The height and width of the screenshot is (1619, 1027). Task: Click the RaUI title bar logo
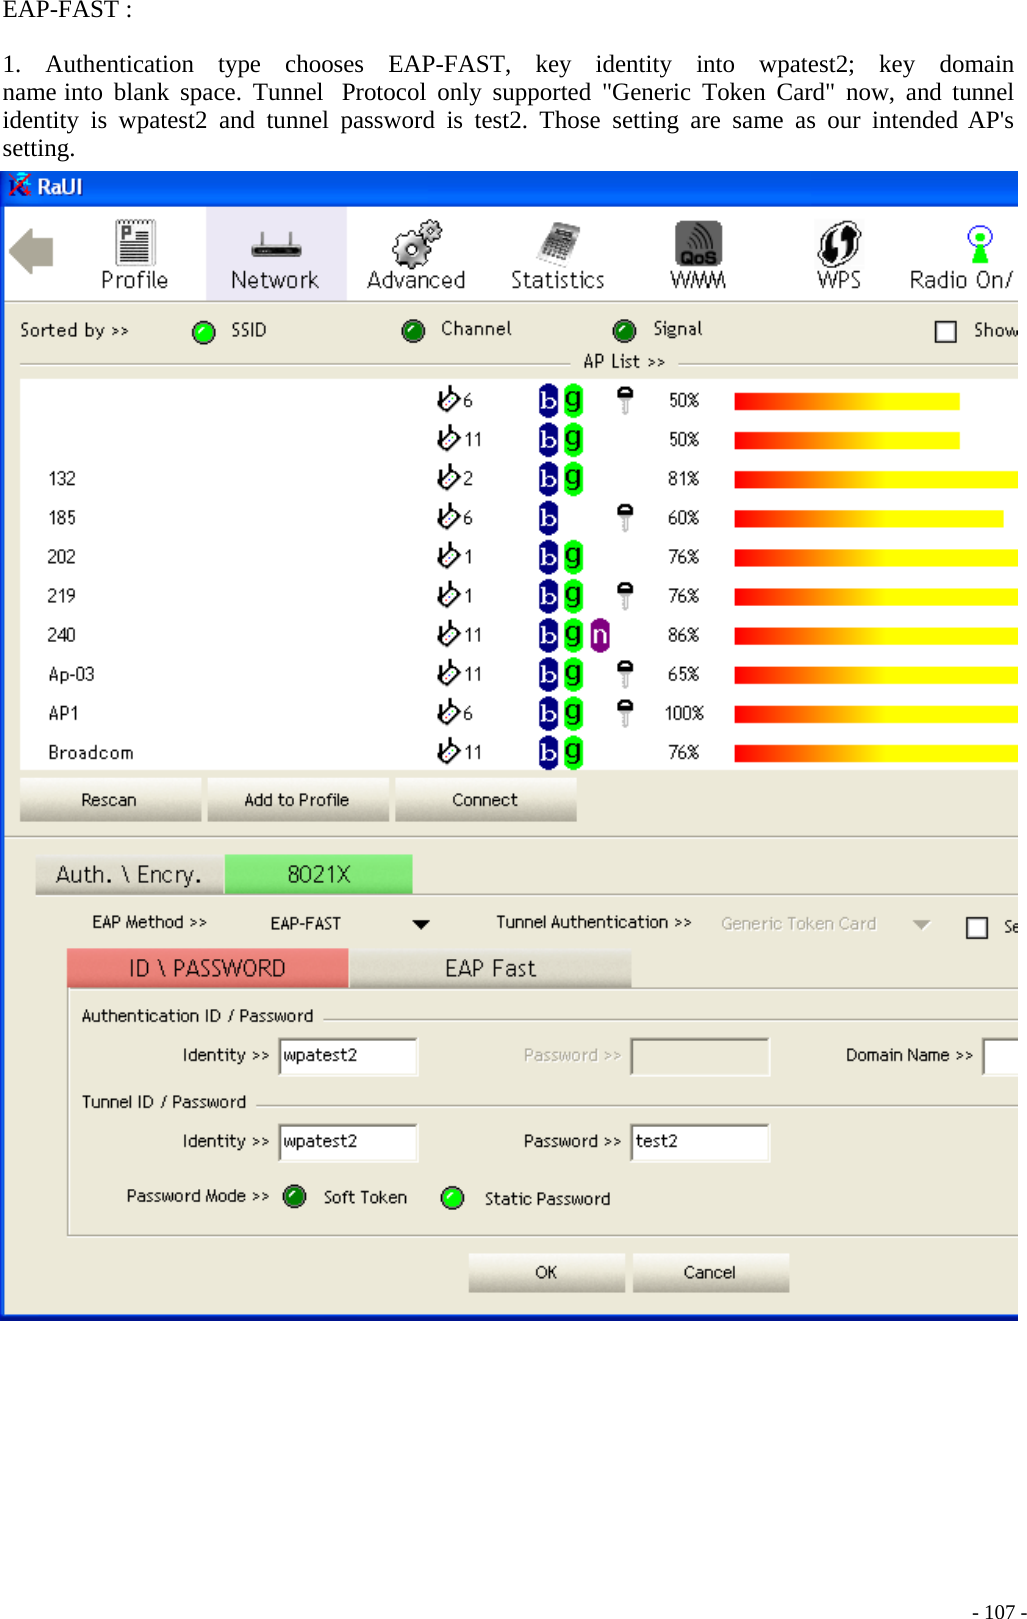click(20, 186)
